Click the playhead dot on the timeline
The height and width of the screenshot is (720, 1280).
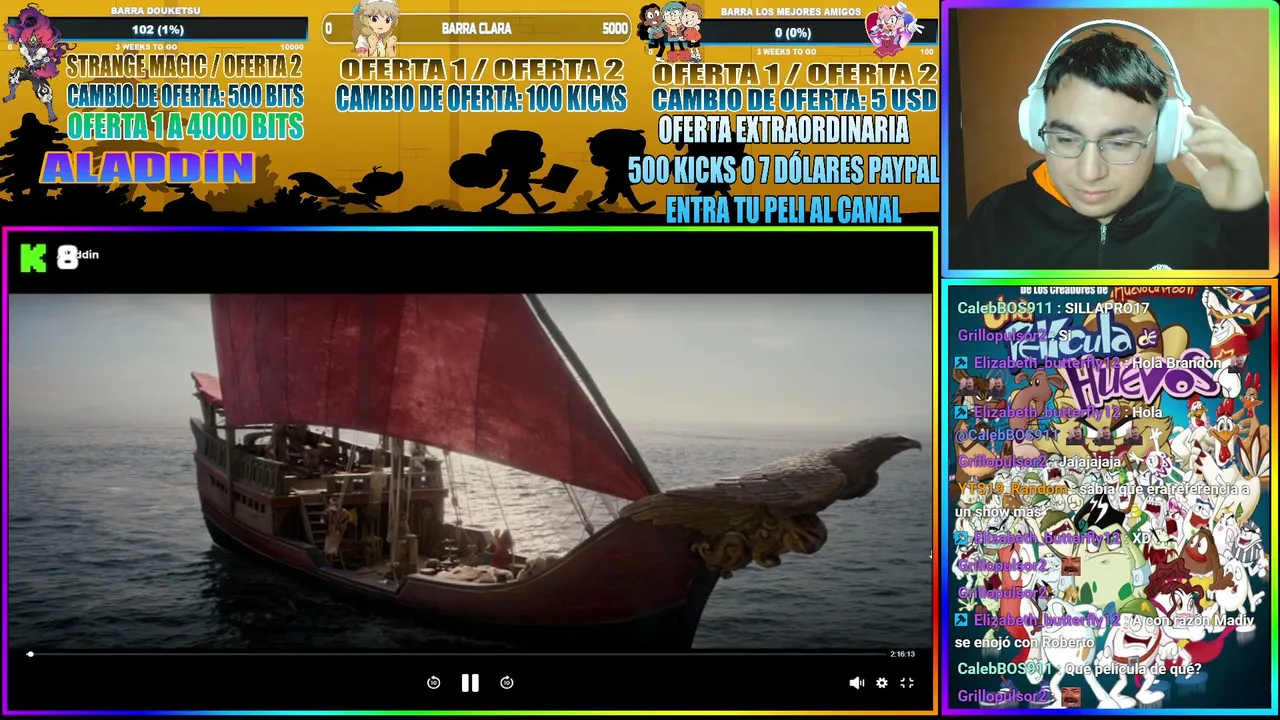click(30, 654)
